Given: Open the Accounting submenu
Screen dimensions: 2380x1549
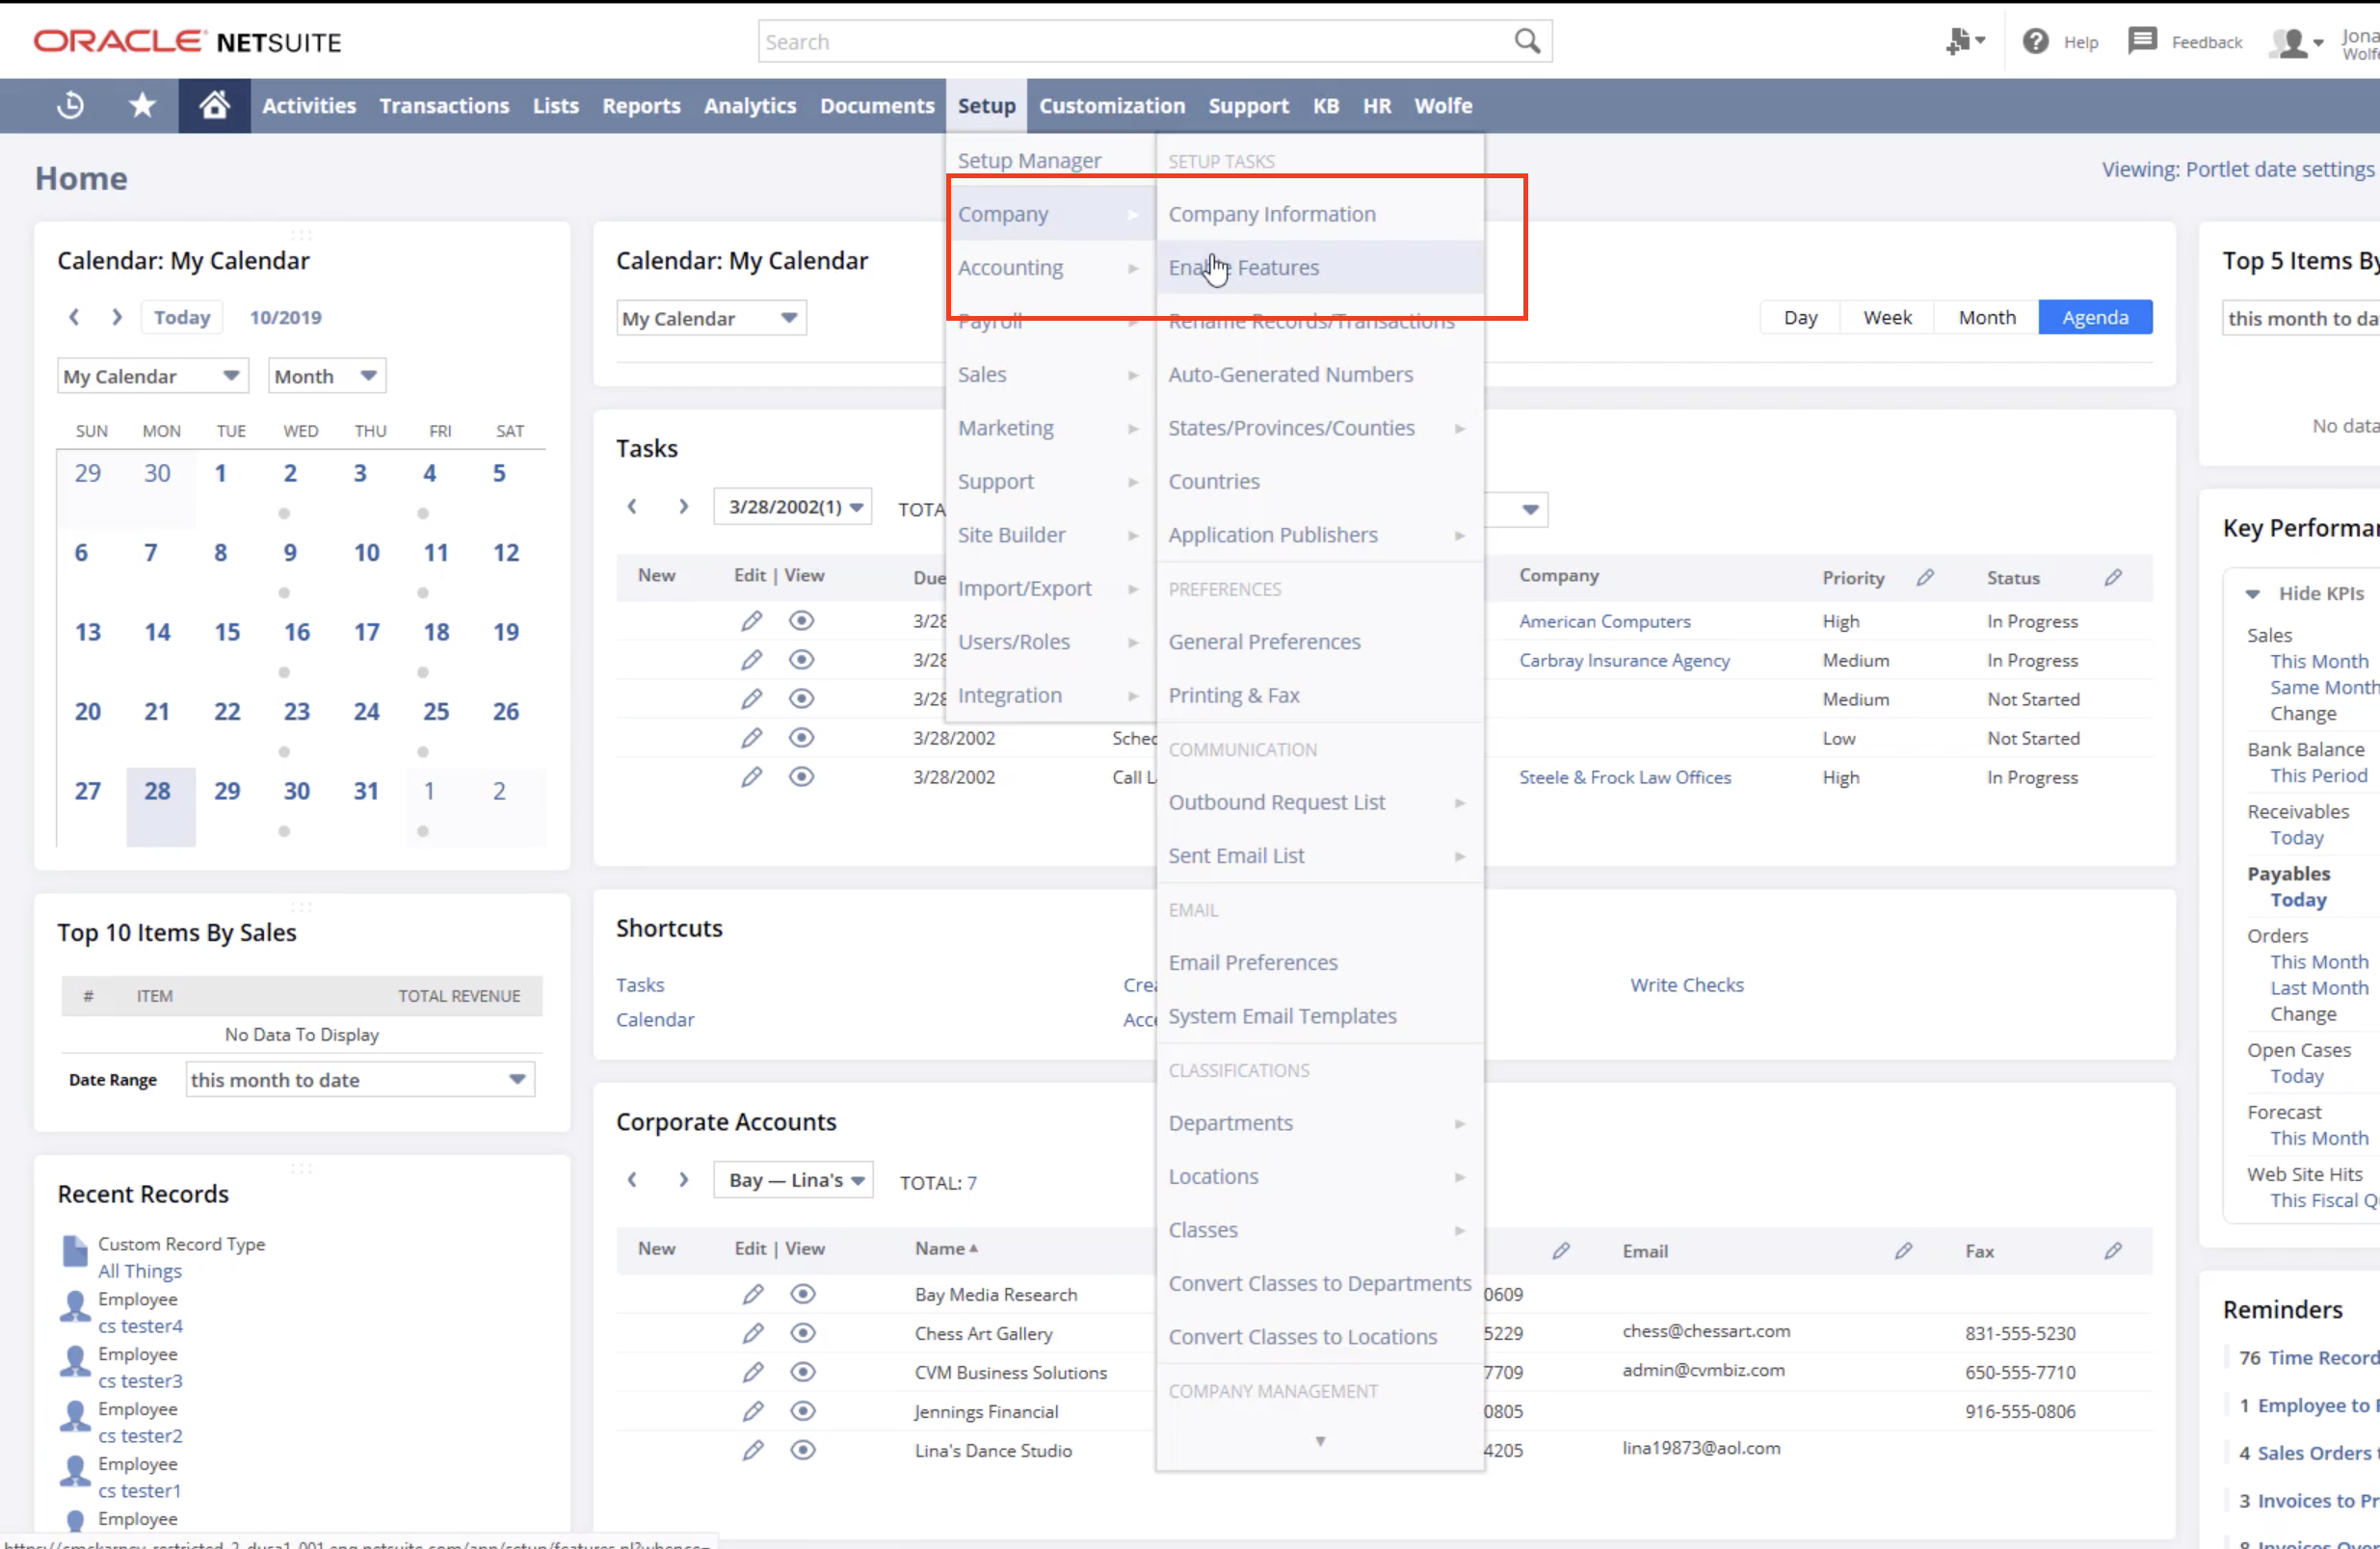Looking at the screenshot, I should click(1049, 267).
